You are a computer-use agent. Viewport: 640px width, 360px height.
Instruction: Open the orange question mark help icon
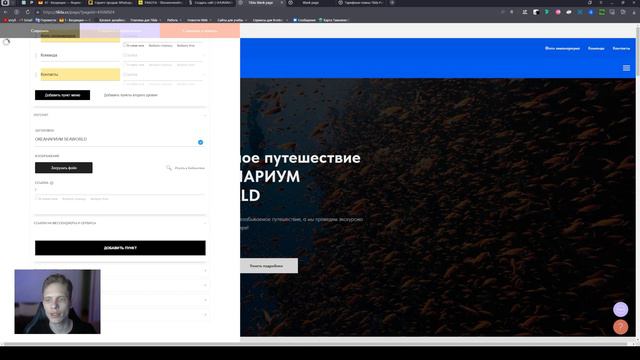[x=620, y=327]
